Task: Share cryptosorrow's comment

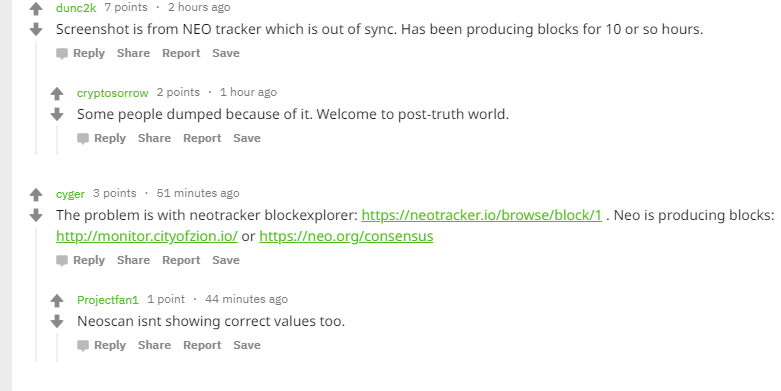Action: tap(154, 138)
